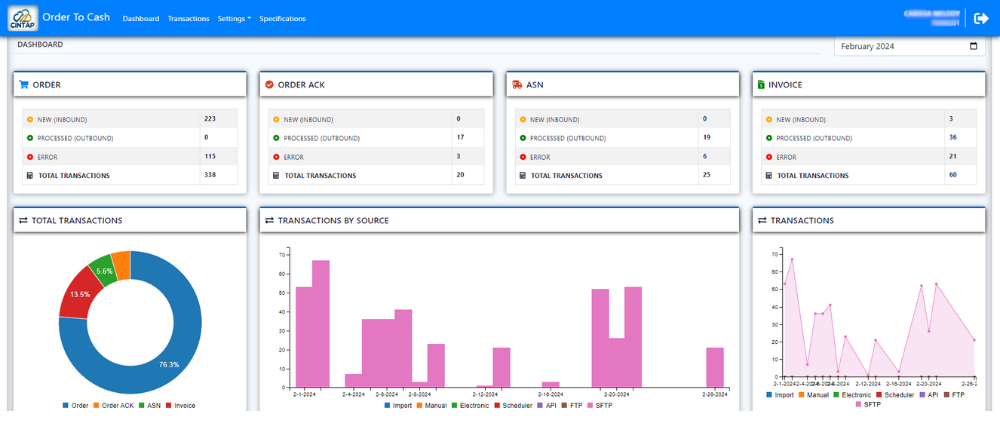Click the green PROCESSED icon in ORDER ACK card
Screen dimensions: 1000x428
click(x=276, y=138)
